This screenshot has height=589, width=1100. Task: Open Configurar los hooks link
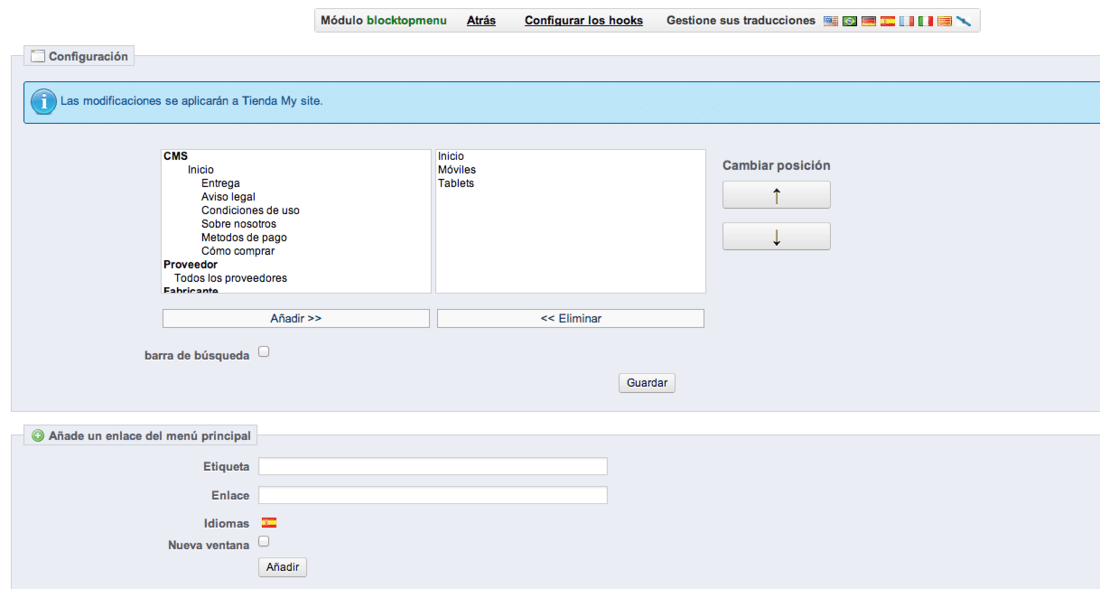click(584, 20)
